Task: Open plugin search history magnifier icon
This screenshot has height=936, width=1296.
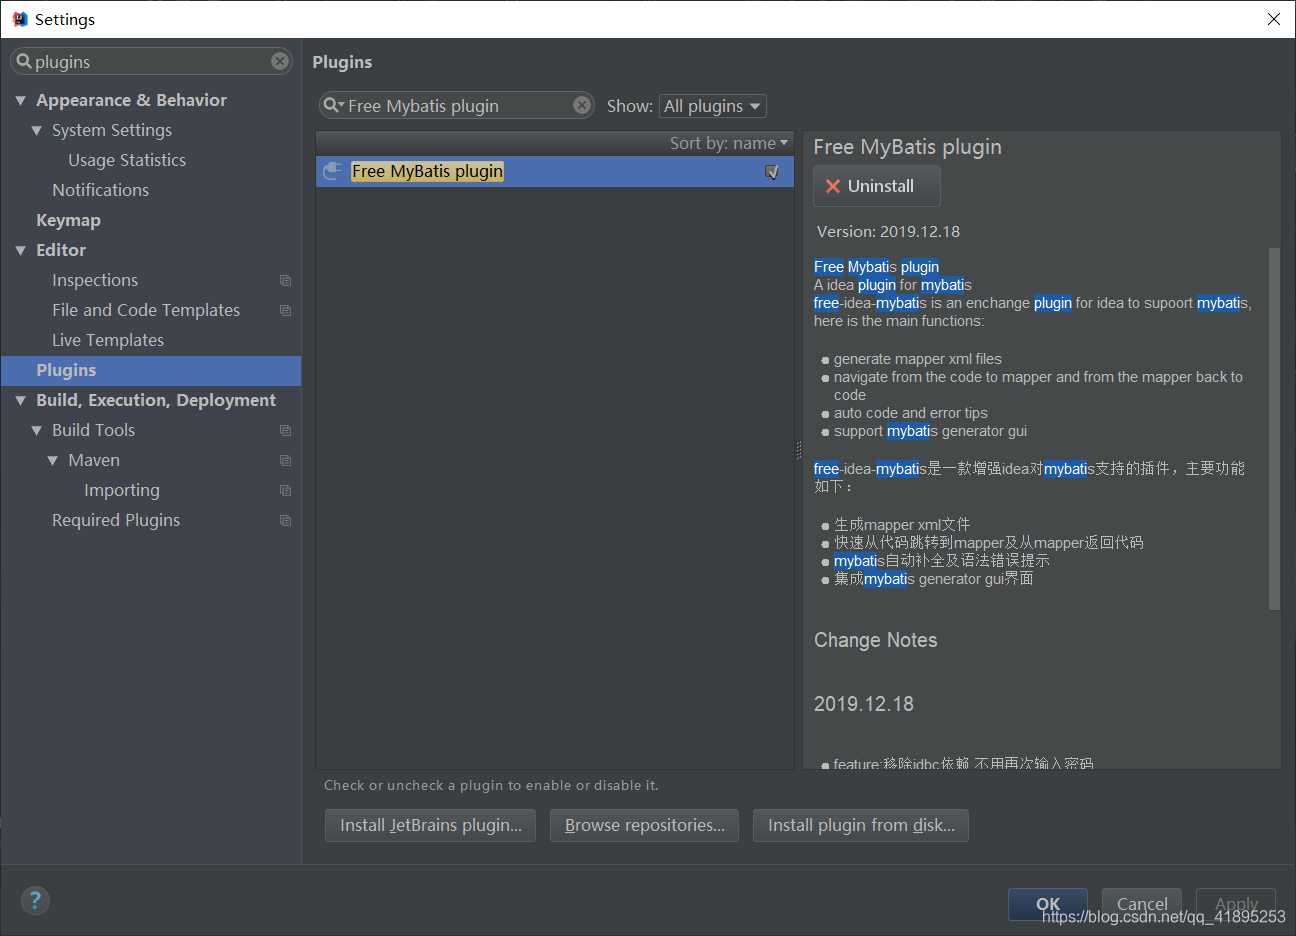Action: (x=333, y=105)
